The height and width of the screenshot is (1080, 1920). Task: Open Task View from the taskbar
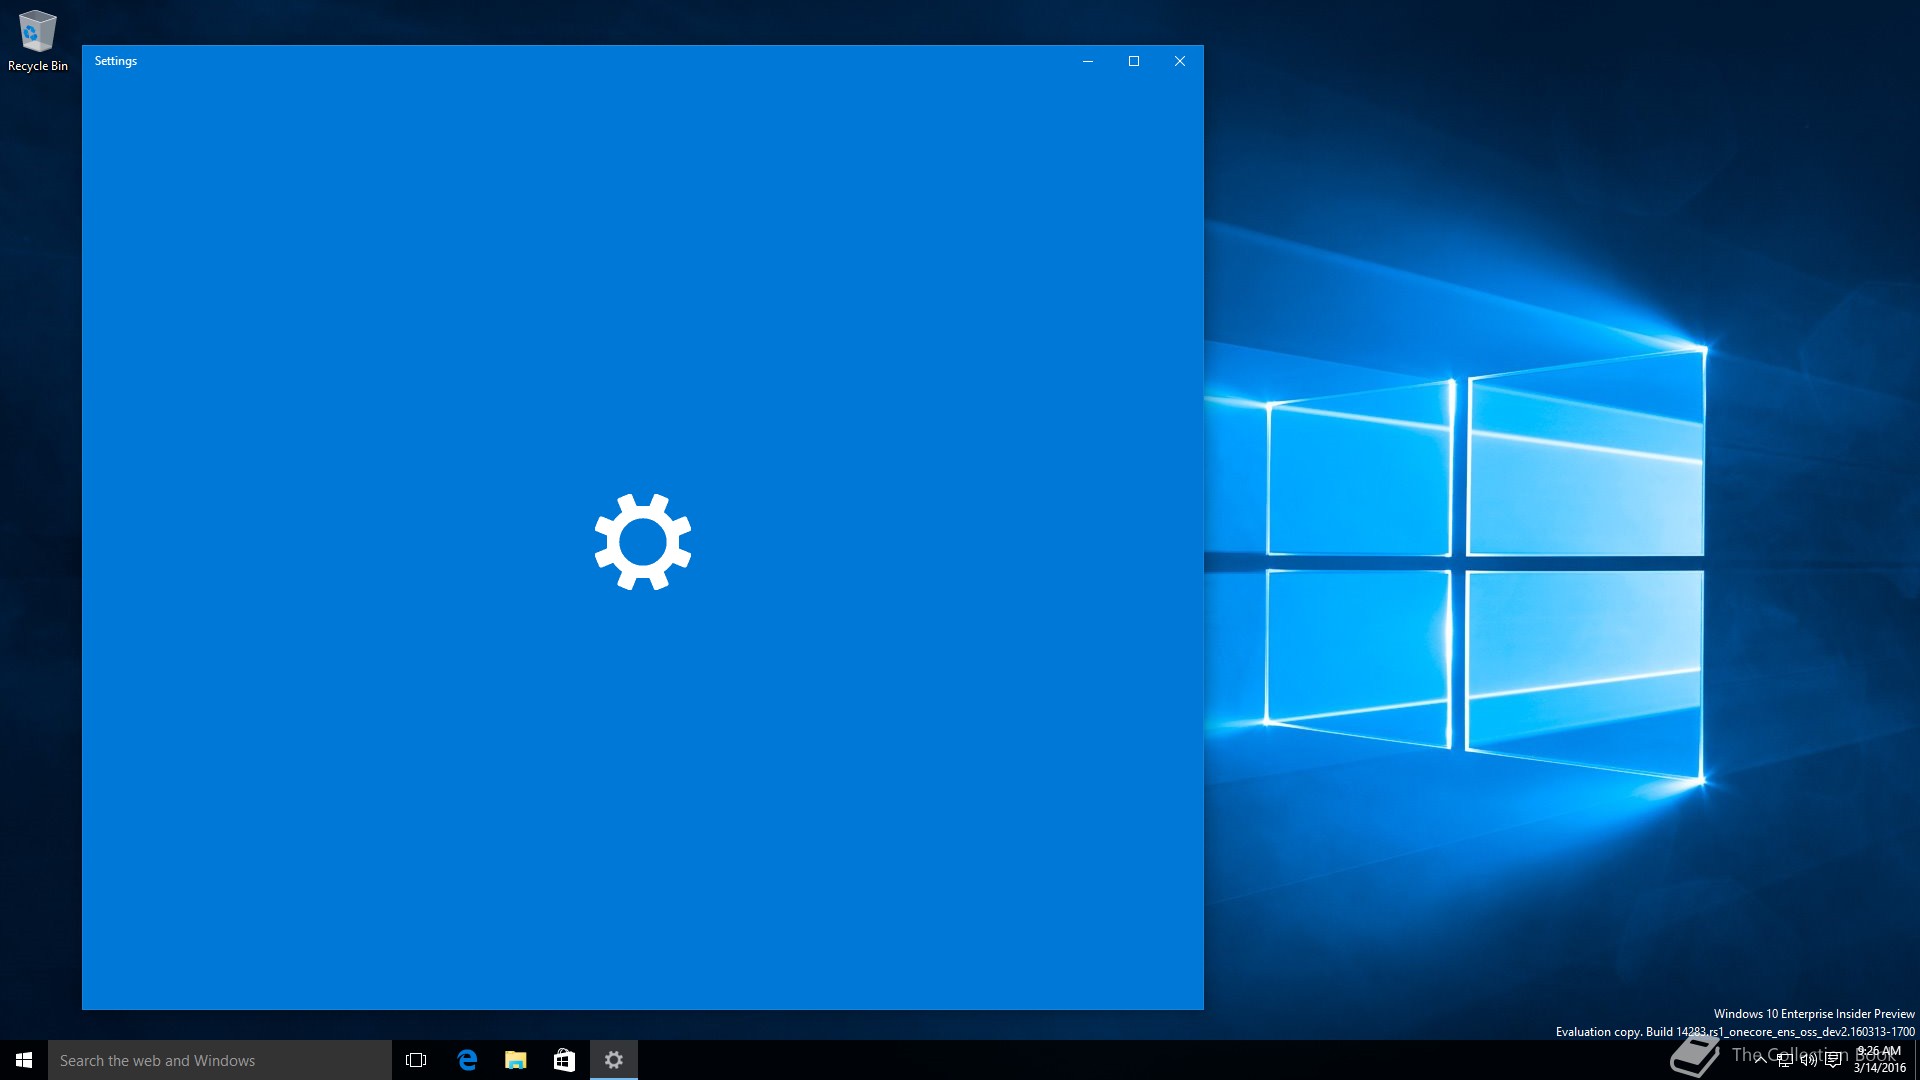416,1060
